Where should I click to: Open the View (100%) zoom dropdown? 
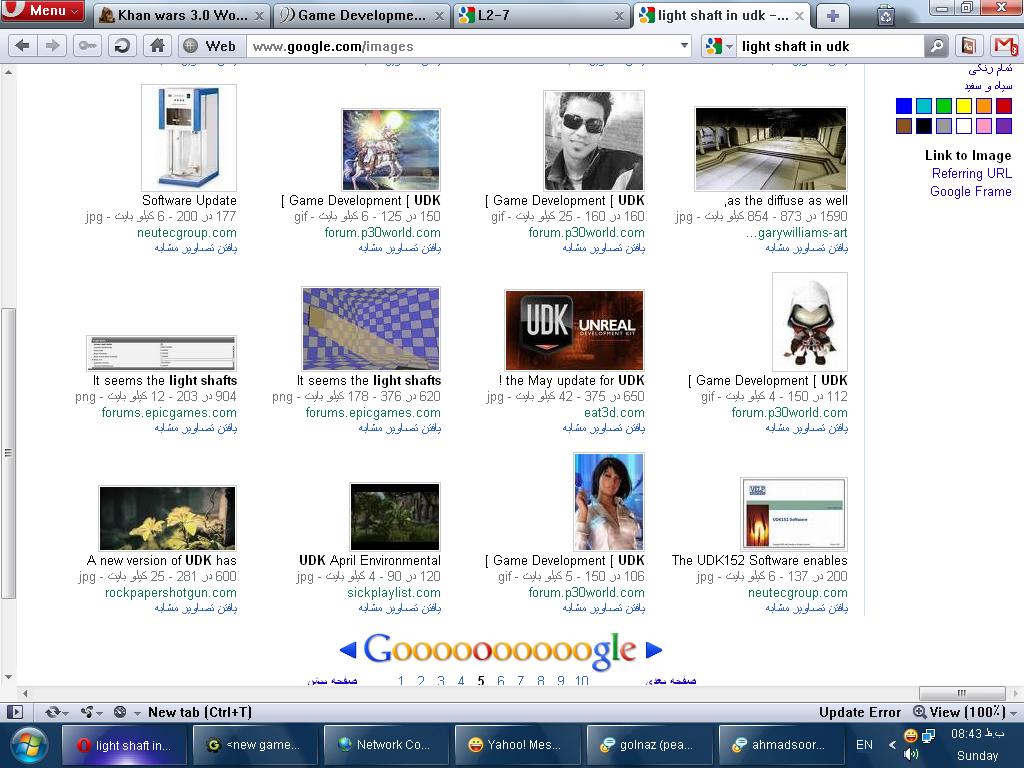(965, 712)
